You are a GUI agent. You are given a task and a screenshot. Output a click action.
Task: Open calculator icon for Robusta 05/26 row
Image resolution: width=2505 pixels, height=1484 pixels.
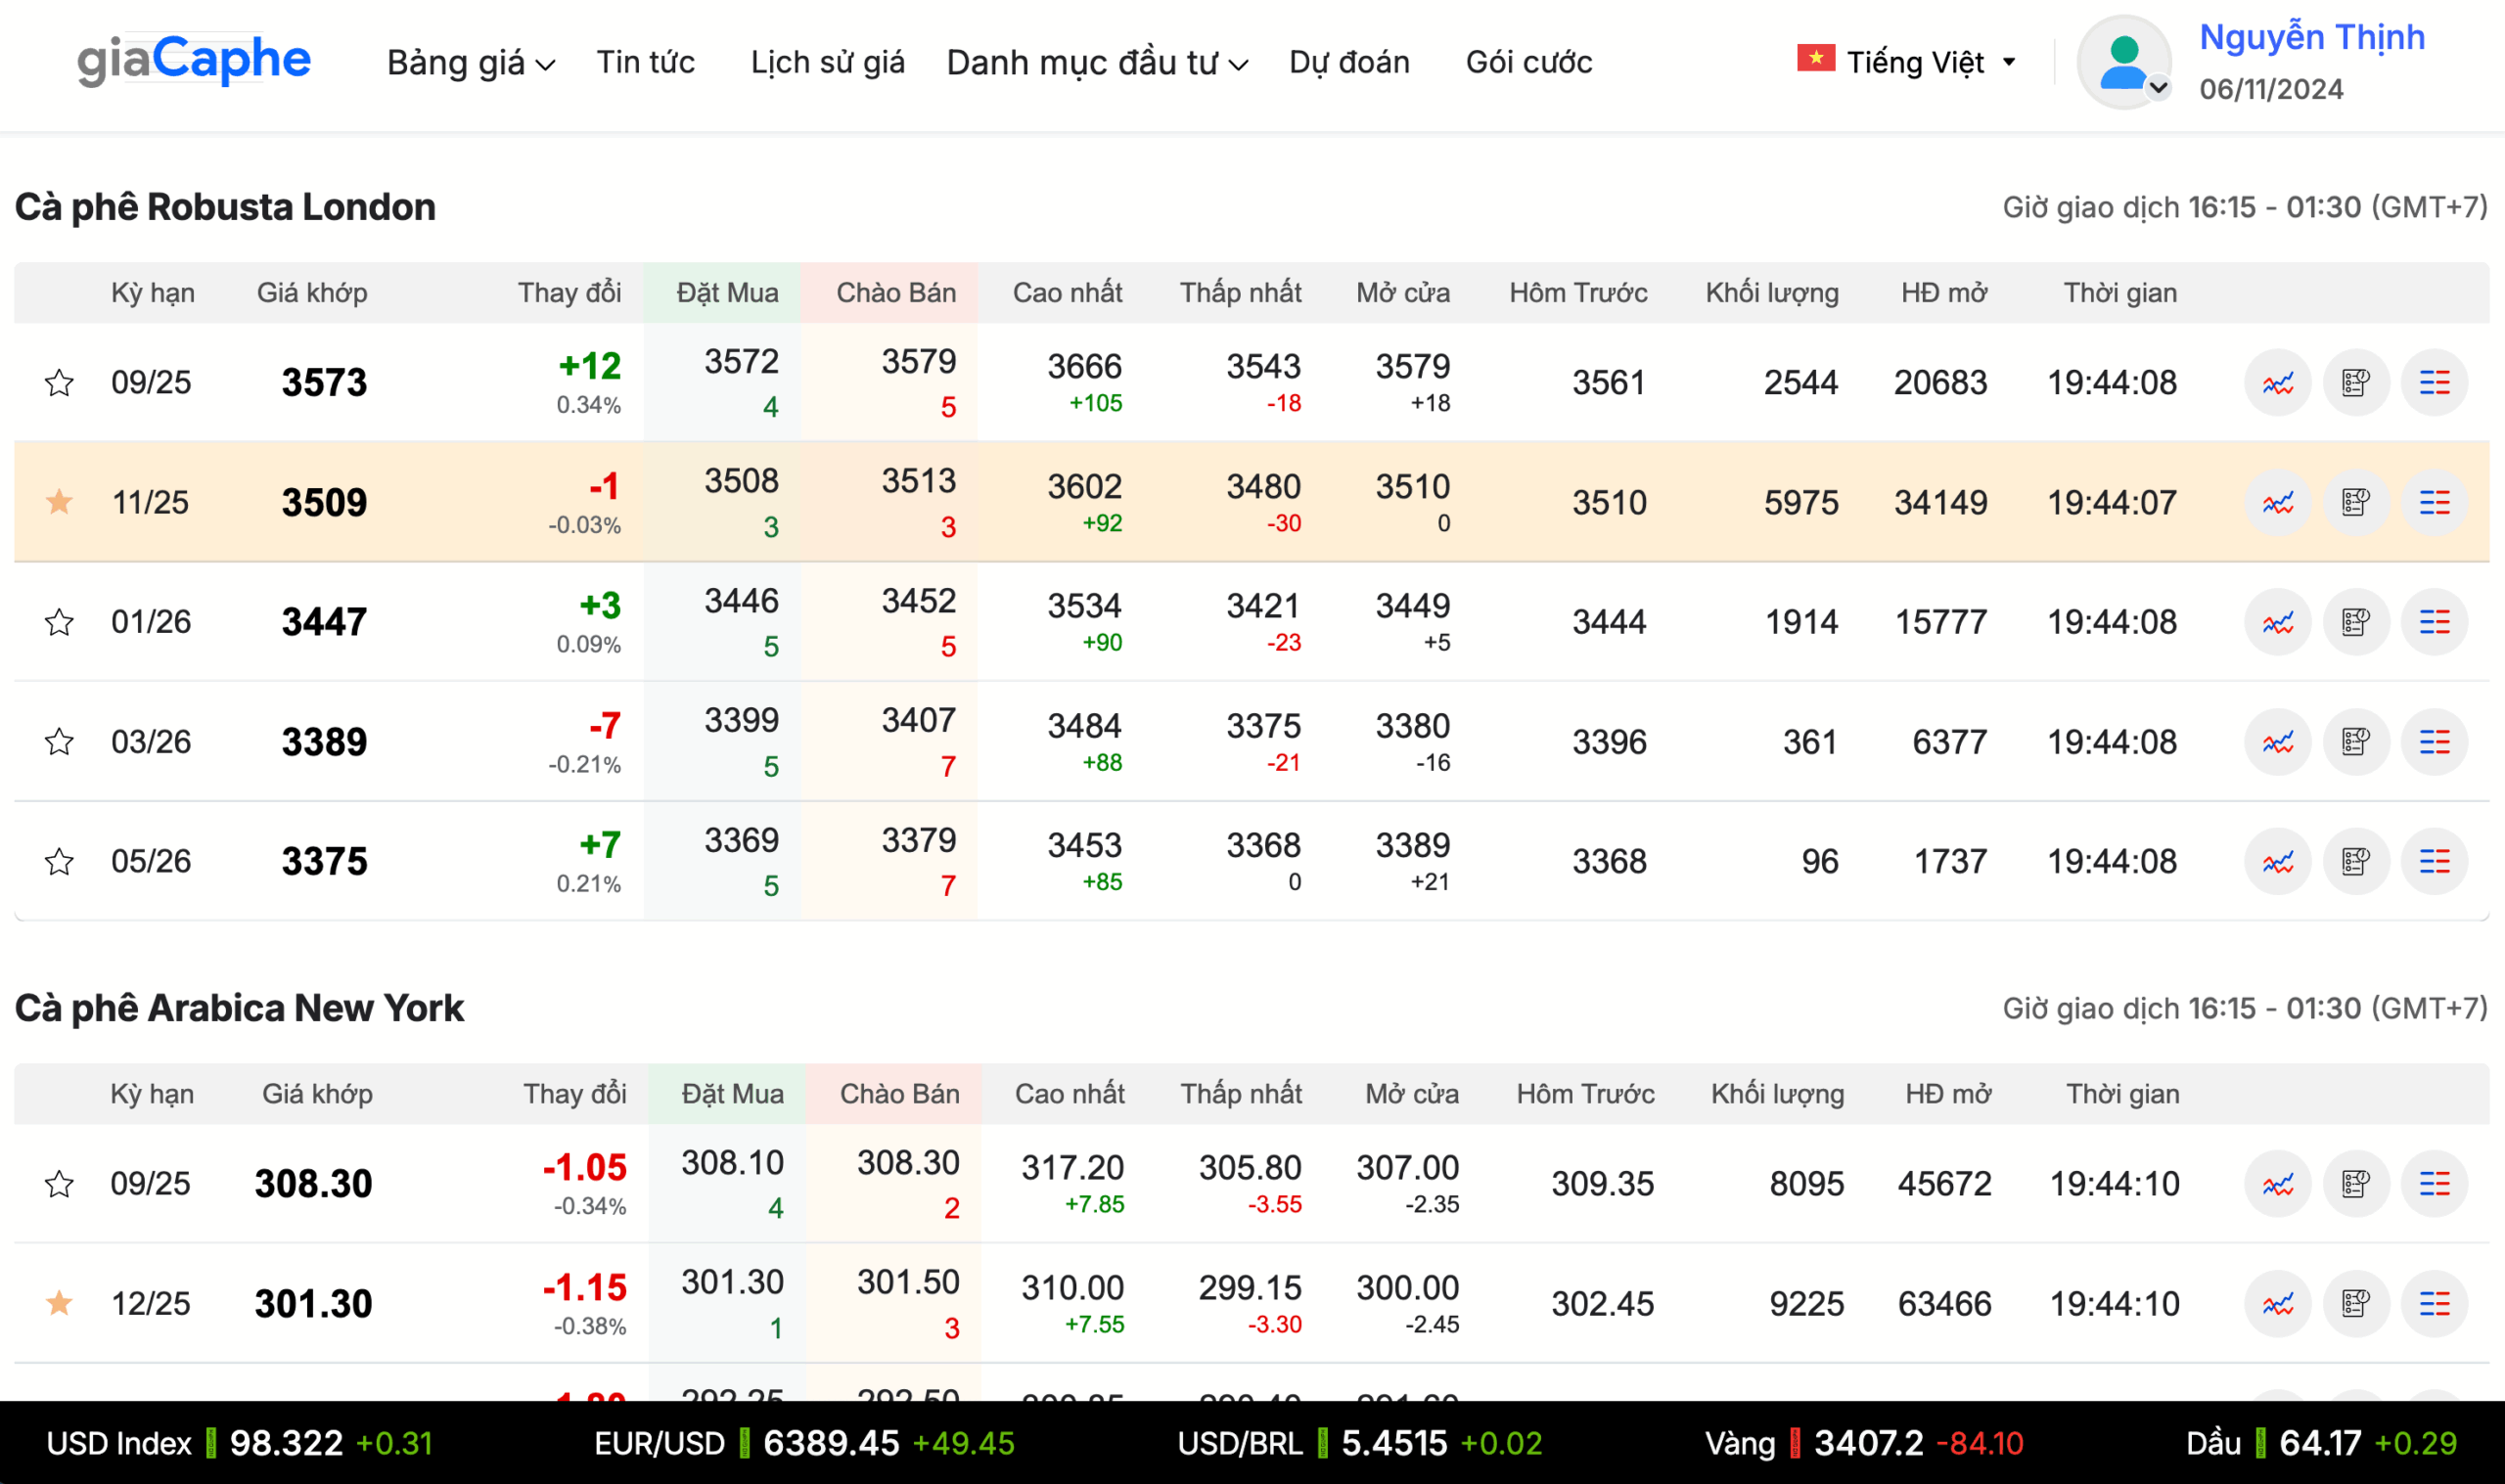click(x=2355, y=861)
